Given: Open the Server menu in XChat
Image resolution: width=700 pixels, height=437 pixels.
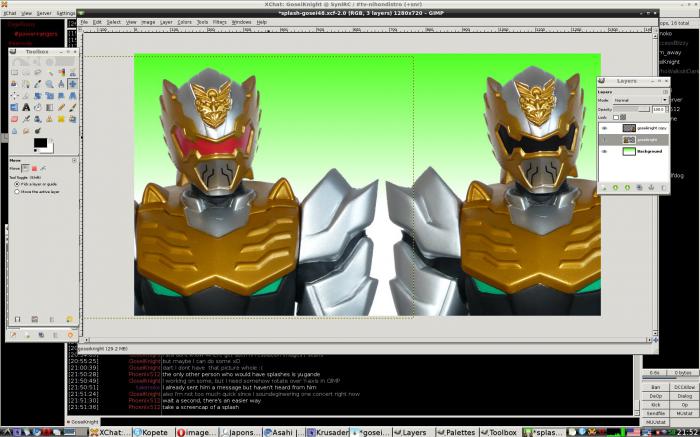Looking at the screenshot, I should pos(44,13).
